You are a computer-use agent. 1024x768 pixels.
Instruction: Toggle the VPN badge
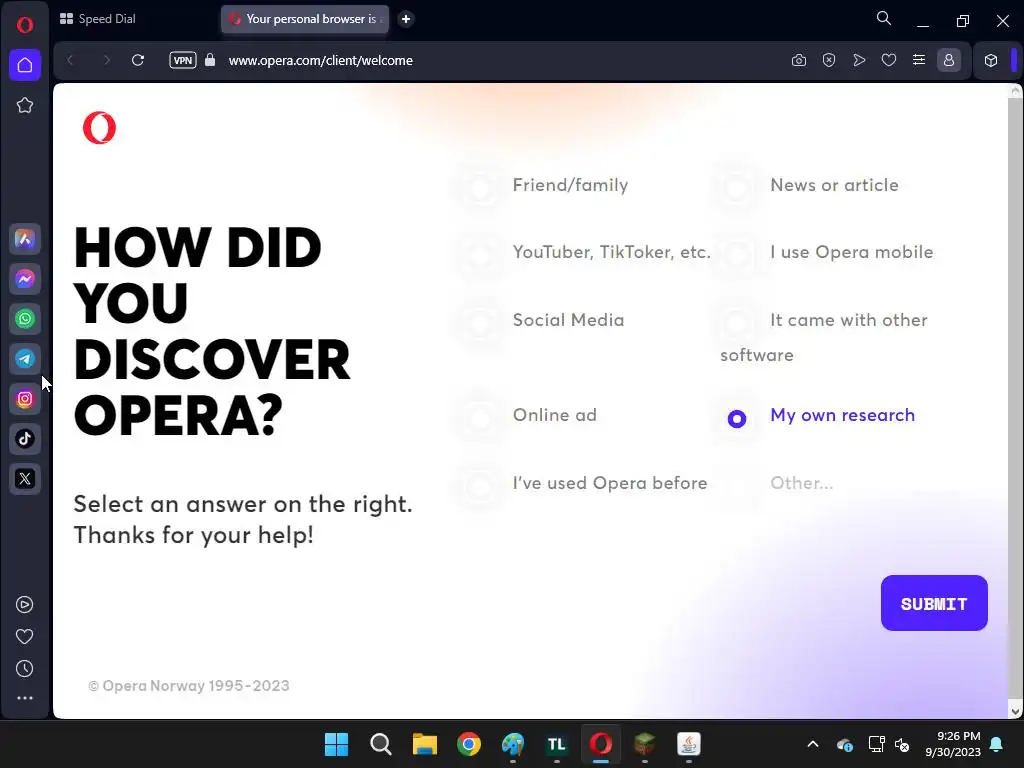tap(183, 60)
